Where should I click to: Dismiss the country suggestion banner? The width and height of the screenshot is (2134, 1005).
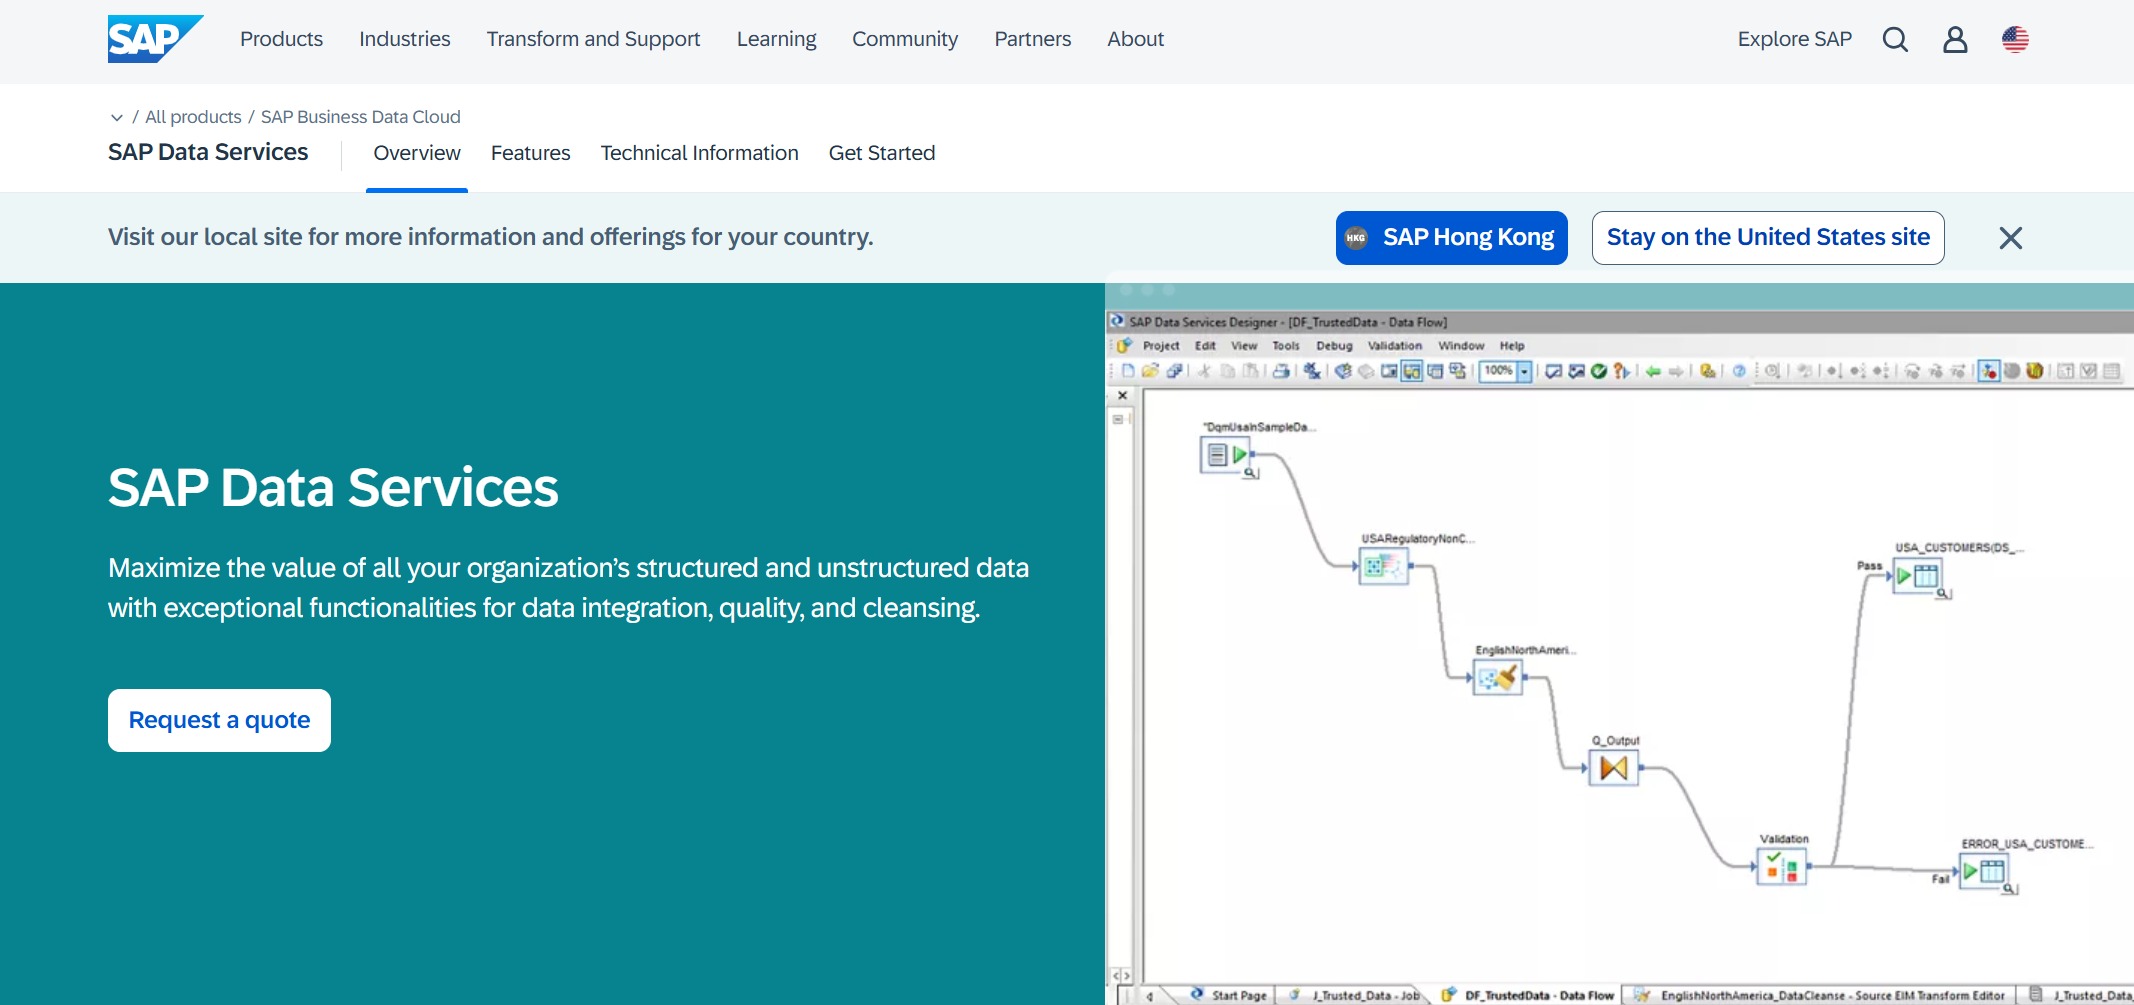point(2010,237)
